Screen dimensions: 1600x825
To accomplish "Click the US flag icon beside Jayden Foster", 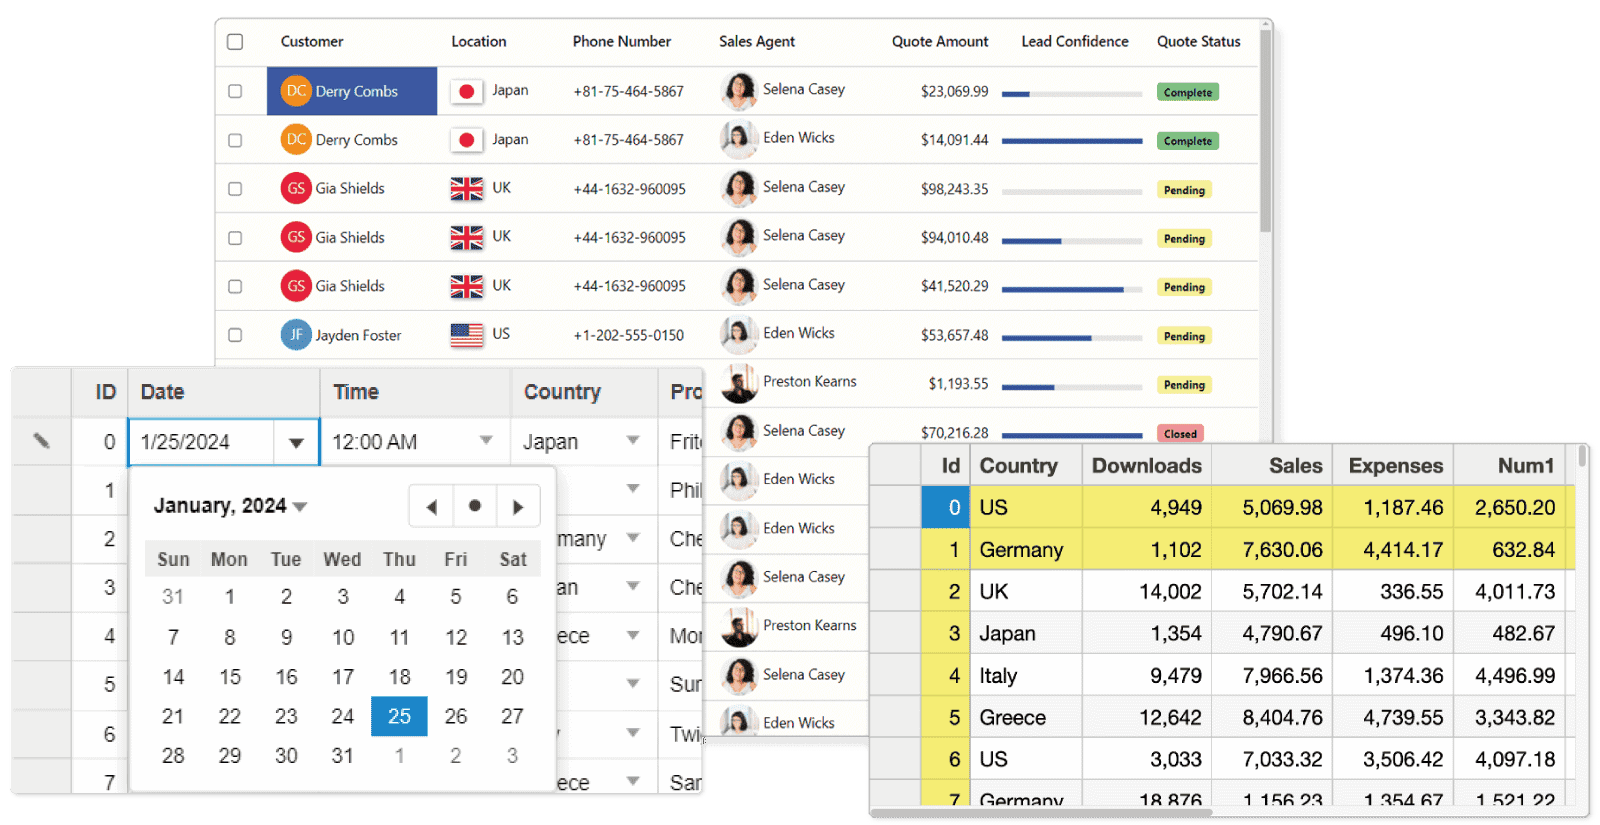I will coord(466,335).
